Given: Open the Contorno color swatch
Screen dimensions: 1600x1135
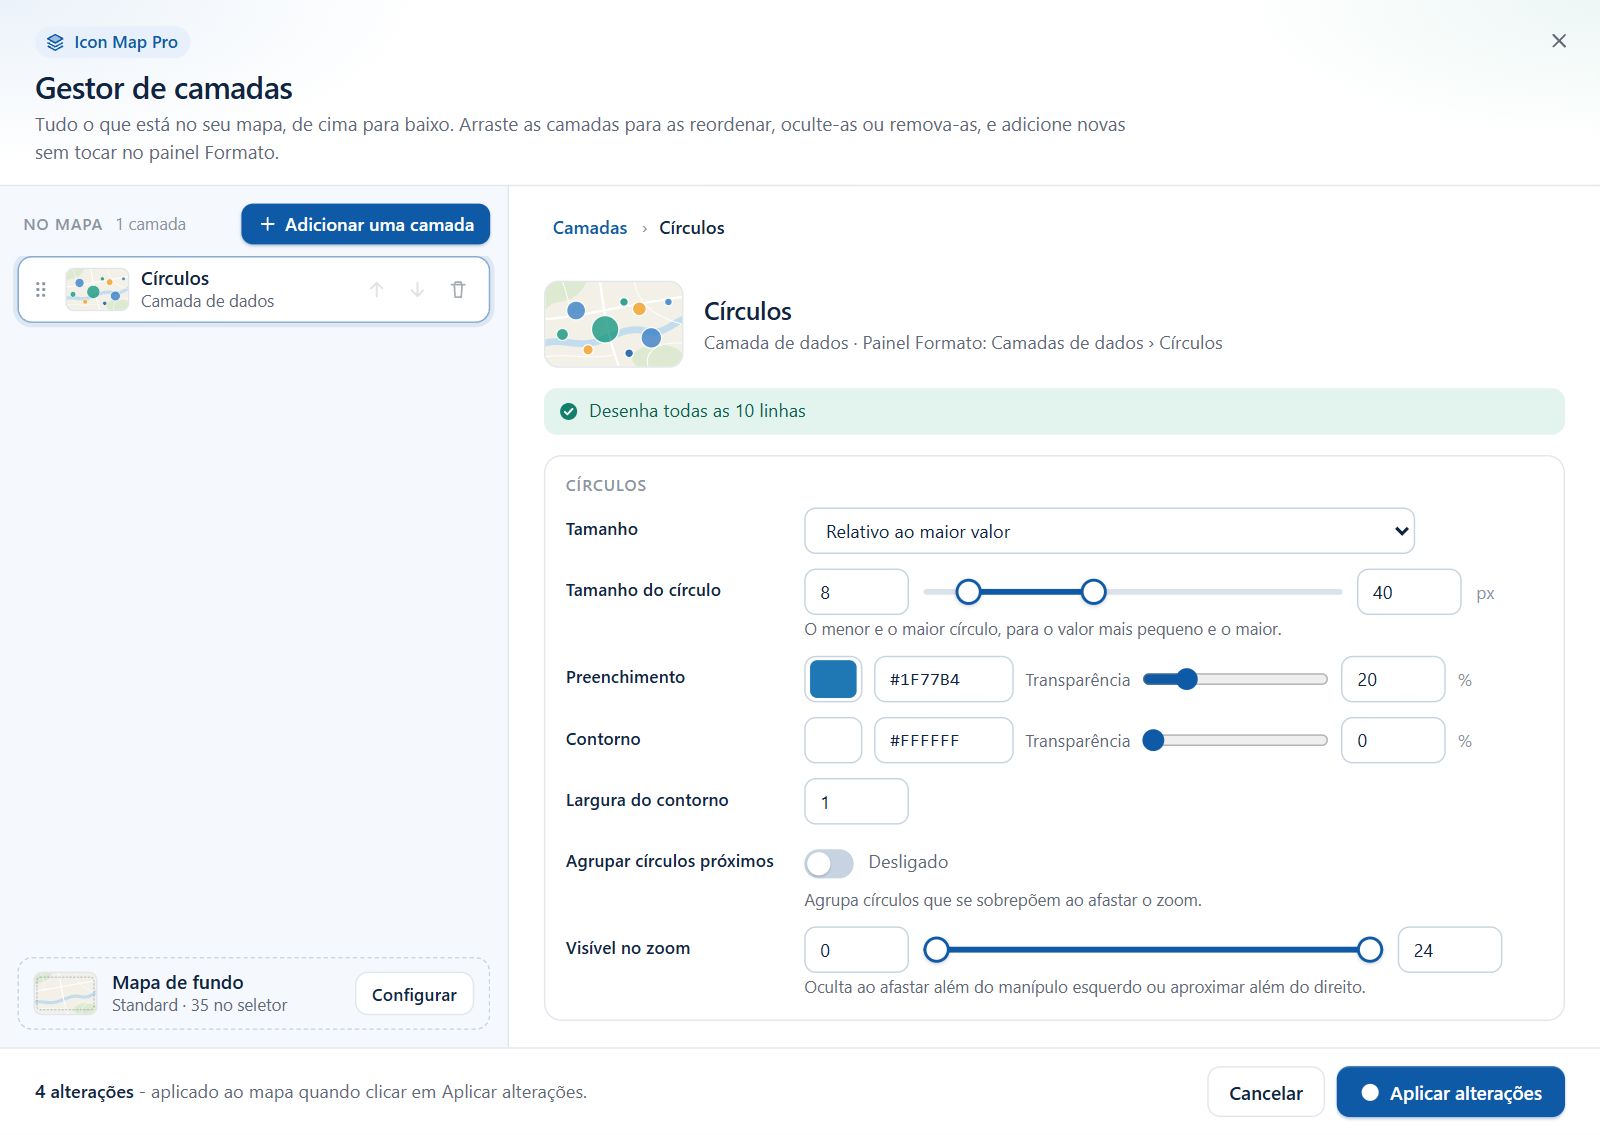Looking at the screenshot, I should pos(833,740).
